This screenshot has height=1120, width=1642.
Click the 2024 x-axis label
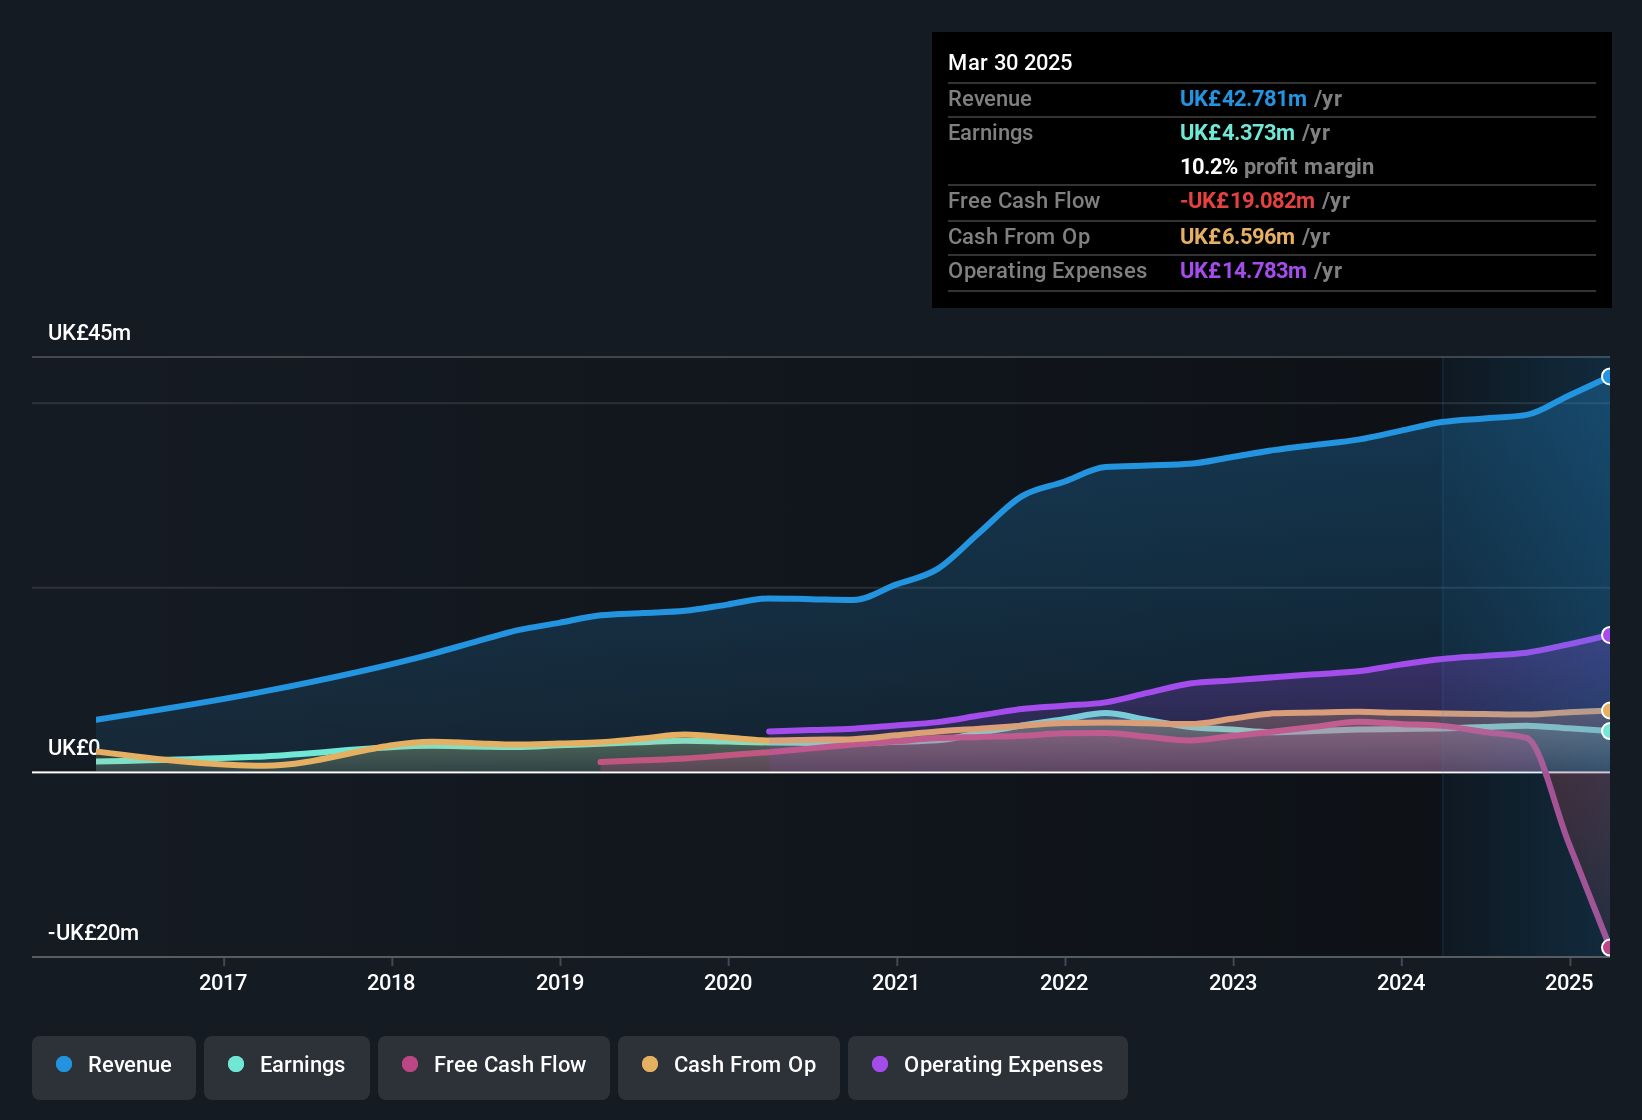1401,982
